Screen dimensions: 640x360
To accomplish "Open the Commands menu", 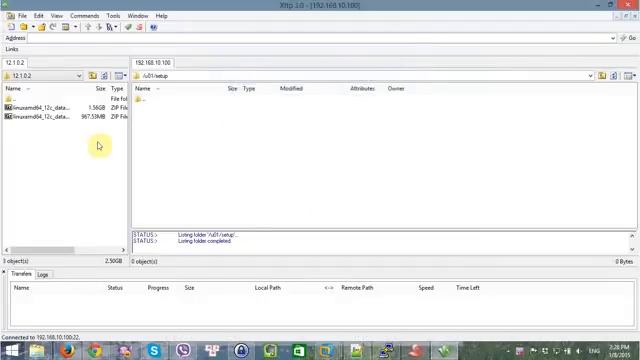I will pos(84,16).
